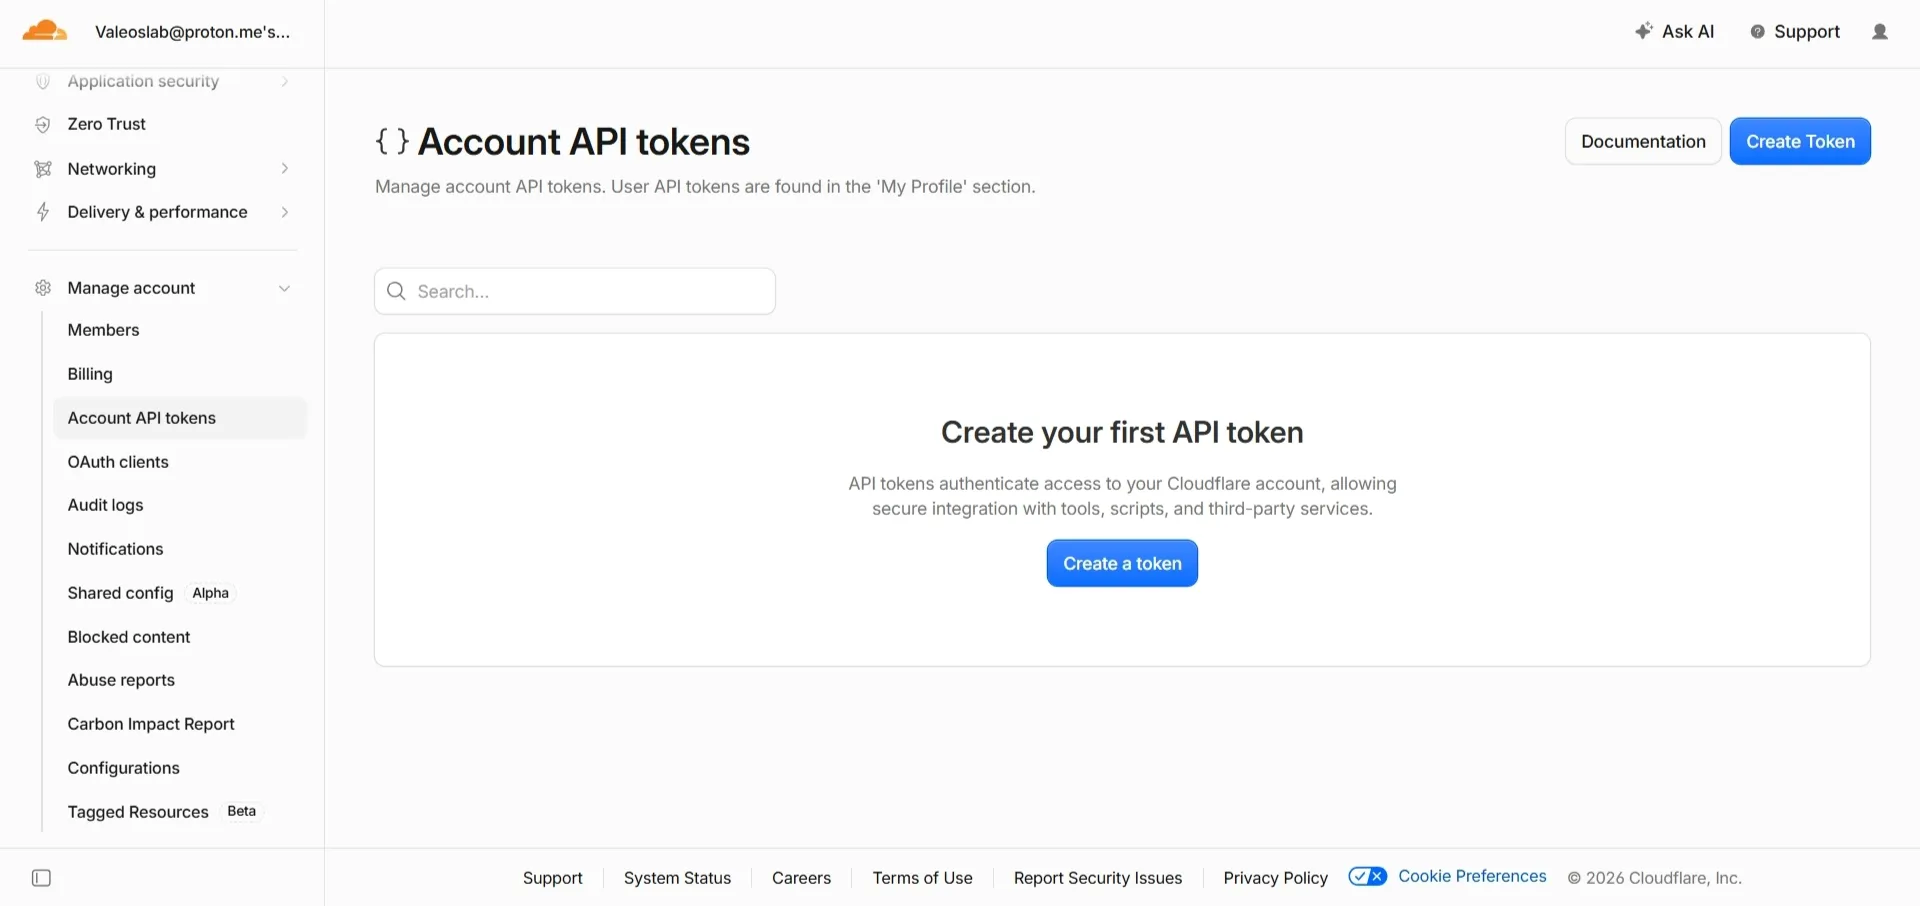The width and height of the screenshot is (1920, 906).
Task: Click the Ask AI sparkle icon
Action: 1643,31
